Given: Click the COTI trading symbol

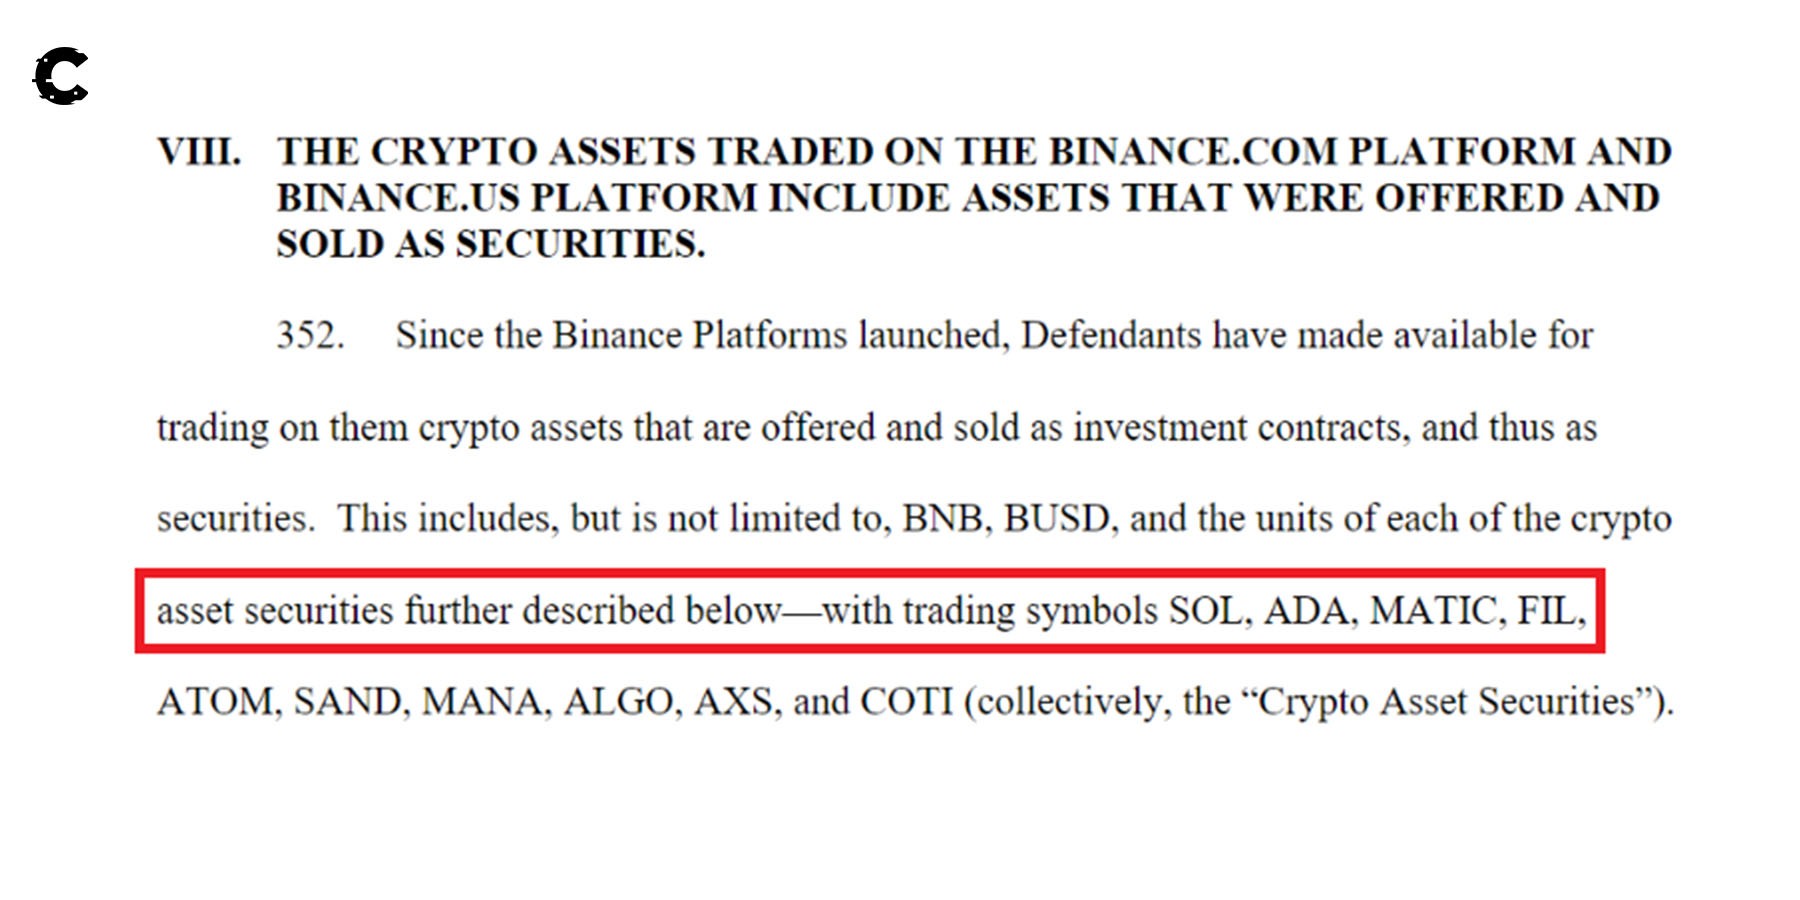Looking at the screenshot, I should [x=906, y=702].
